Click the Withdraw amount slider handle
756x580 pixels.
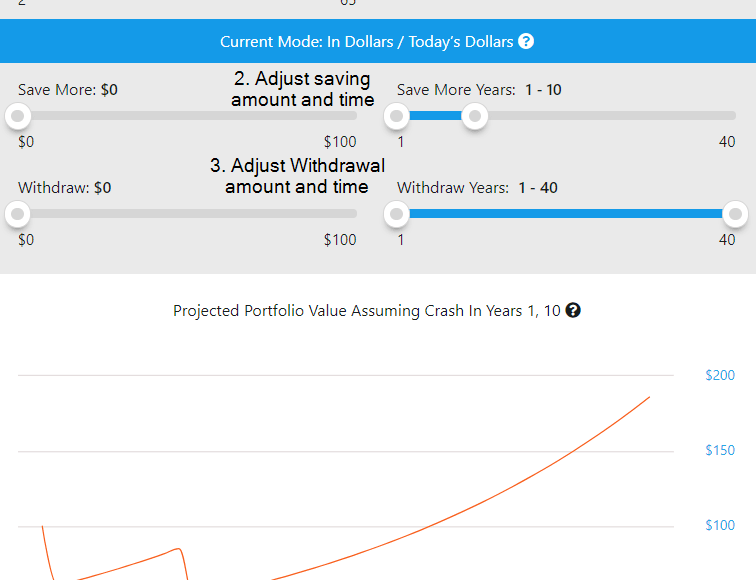(18, 213)
